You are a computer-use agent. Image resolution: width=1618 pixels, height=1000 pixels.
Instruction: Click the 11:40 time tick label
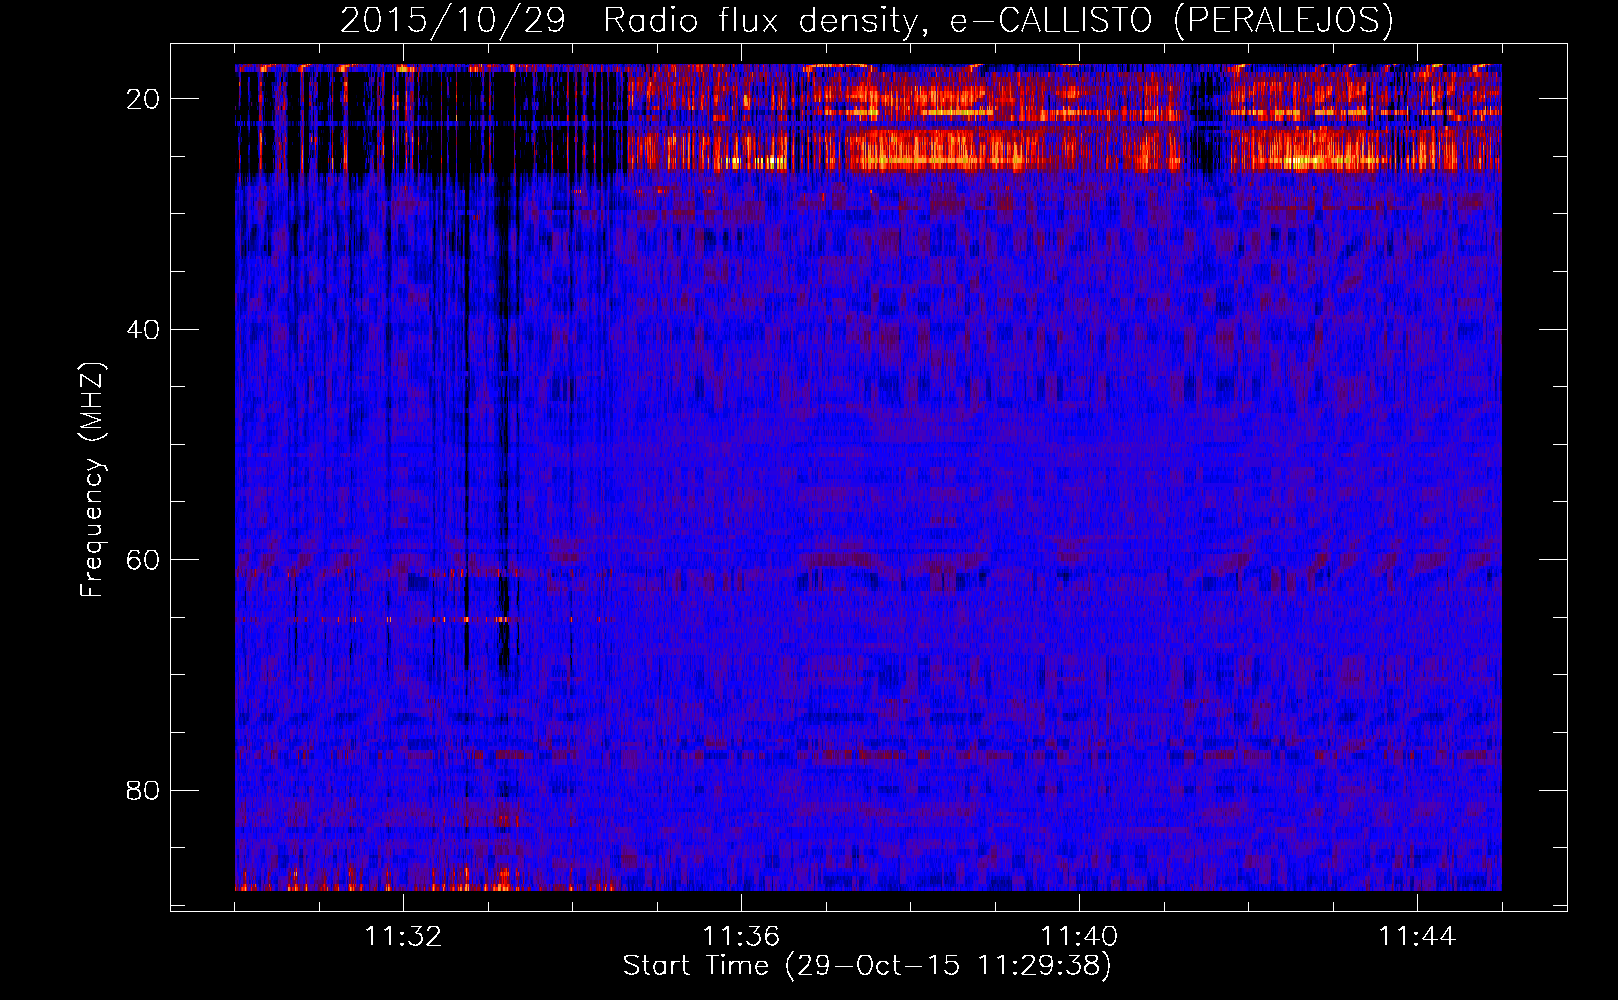1079,936
